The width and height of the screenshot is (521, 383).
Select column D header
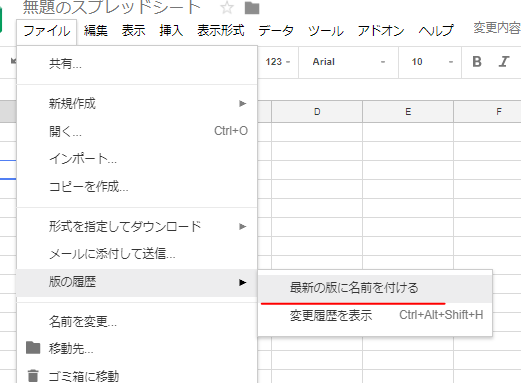[x=317, y=112]
